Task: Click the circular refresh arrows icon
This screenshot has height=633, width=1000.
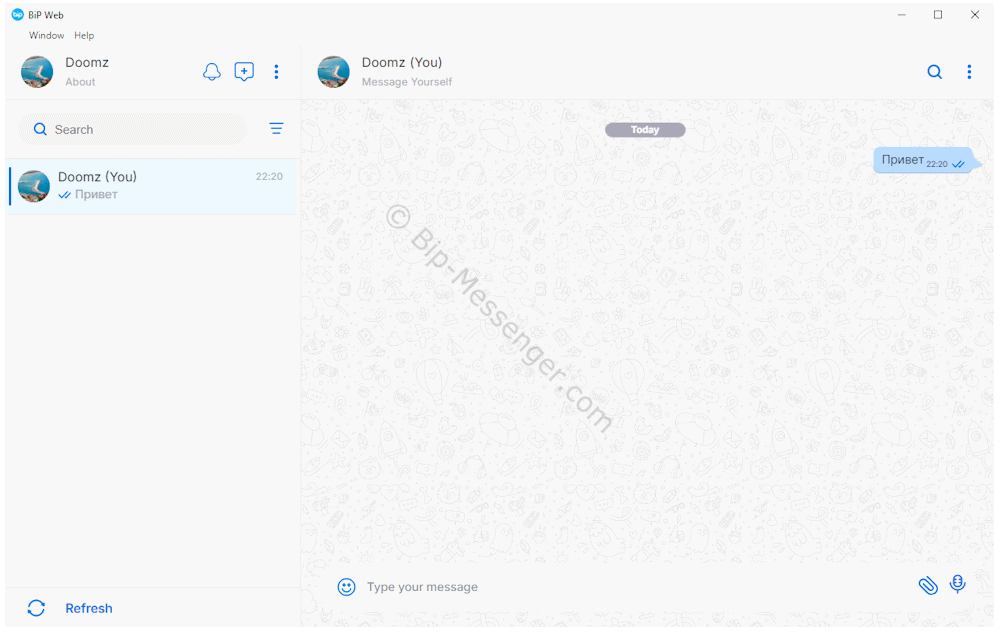Action: pos(36,608)
